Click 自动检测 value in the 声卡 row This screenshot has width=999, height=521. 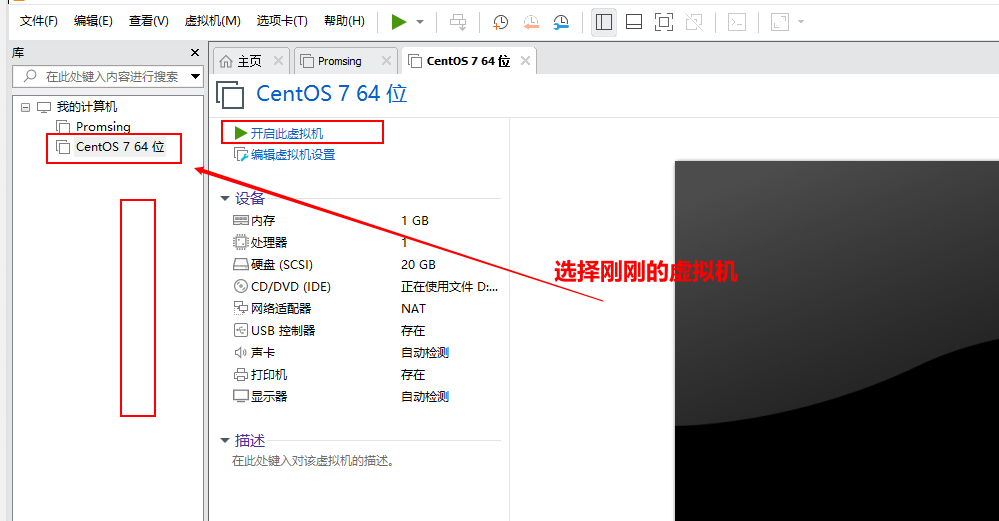(425, 352)
